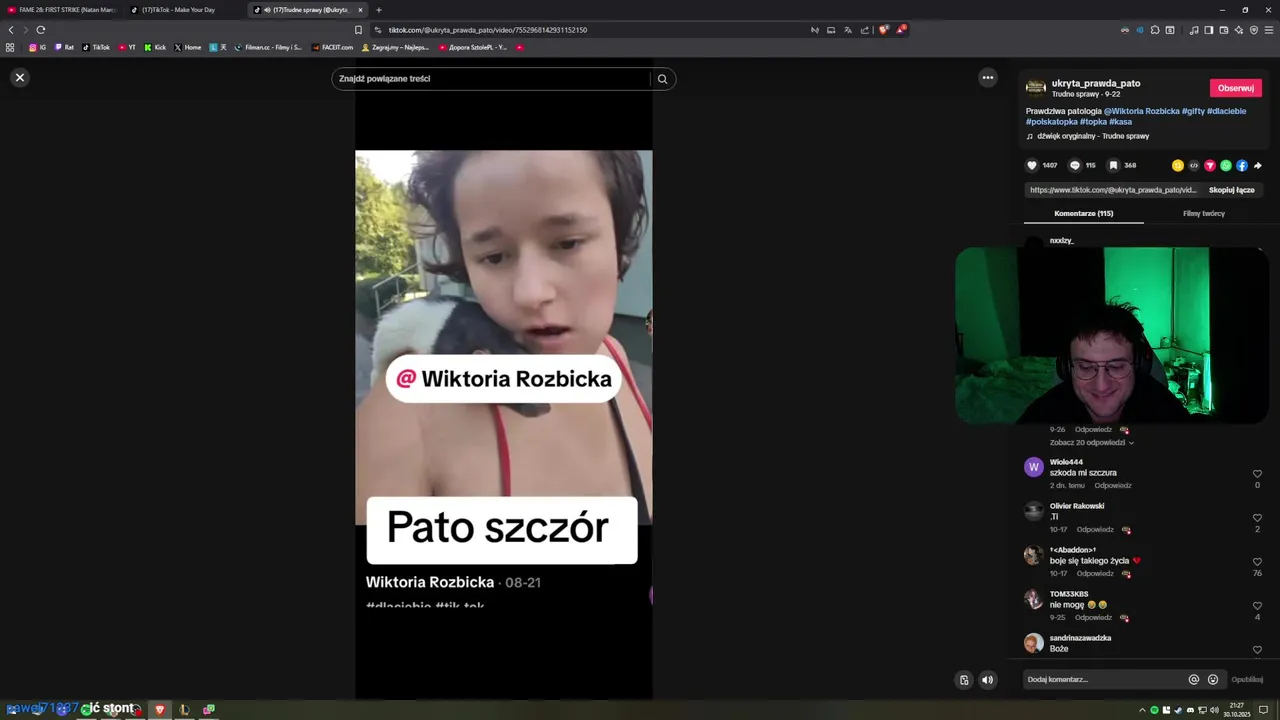Screen dimensions: 1280x720
Task: Open the three-dots more options menu
Action: [988, 77]
